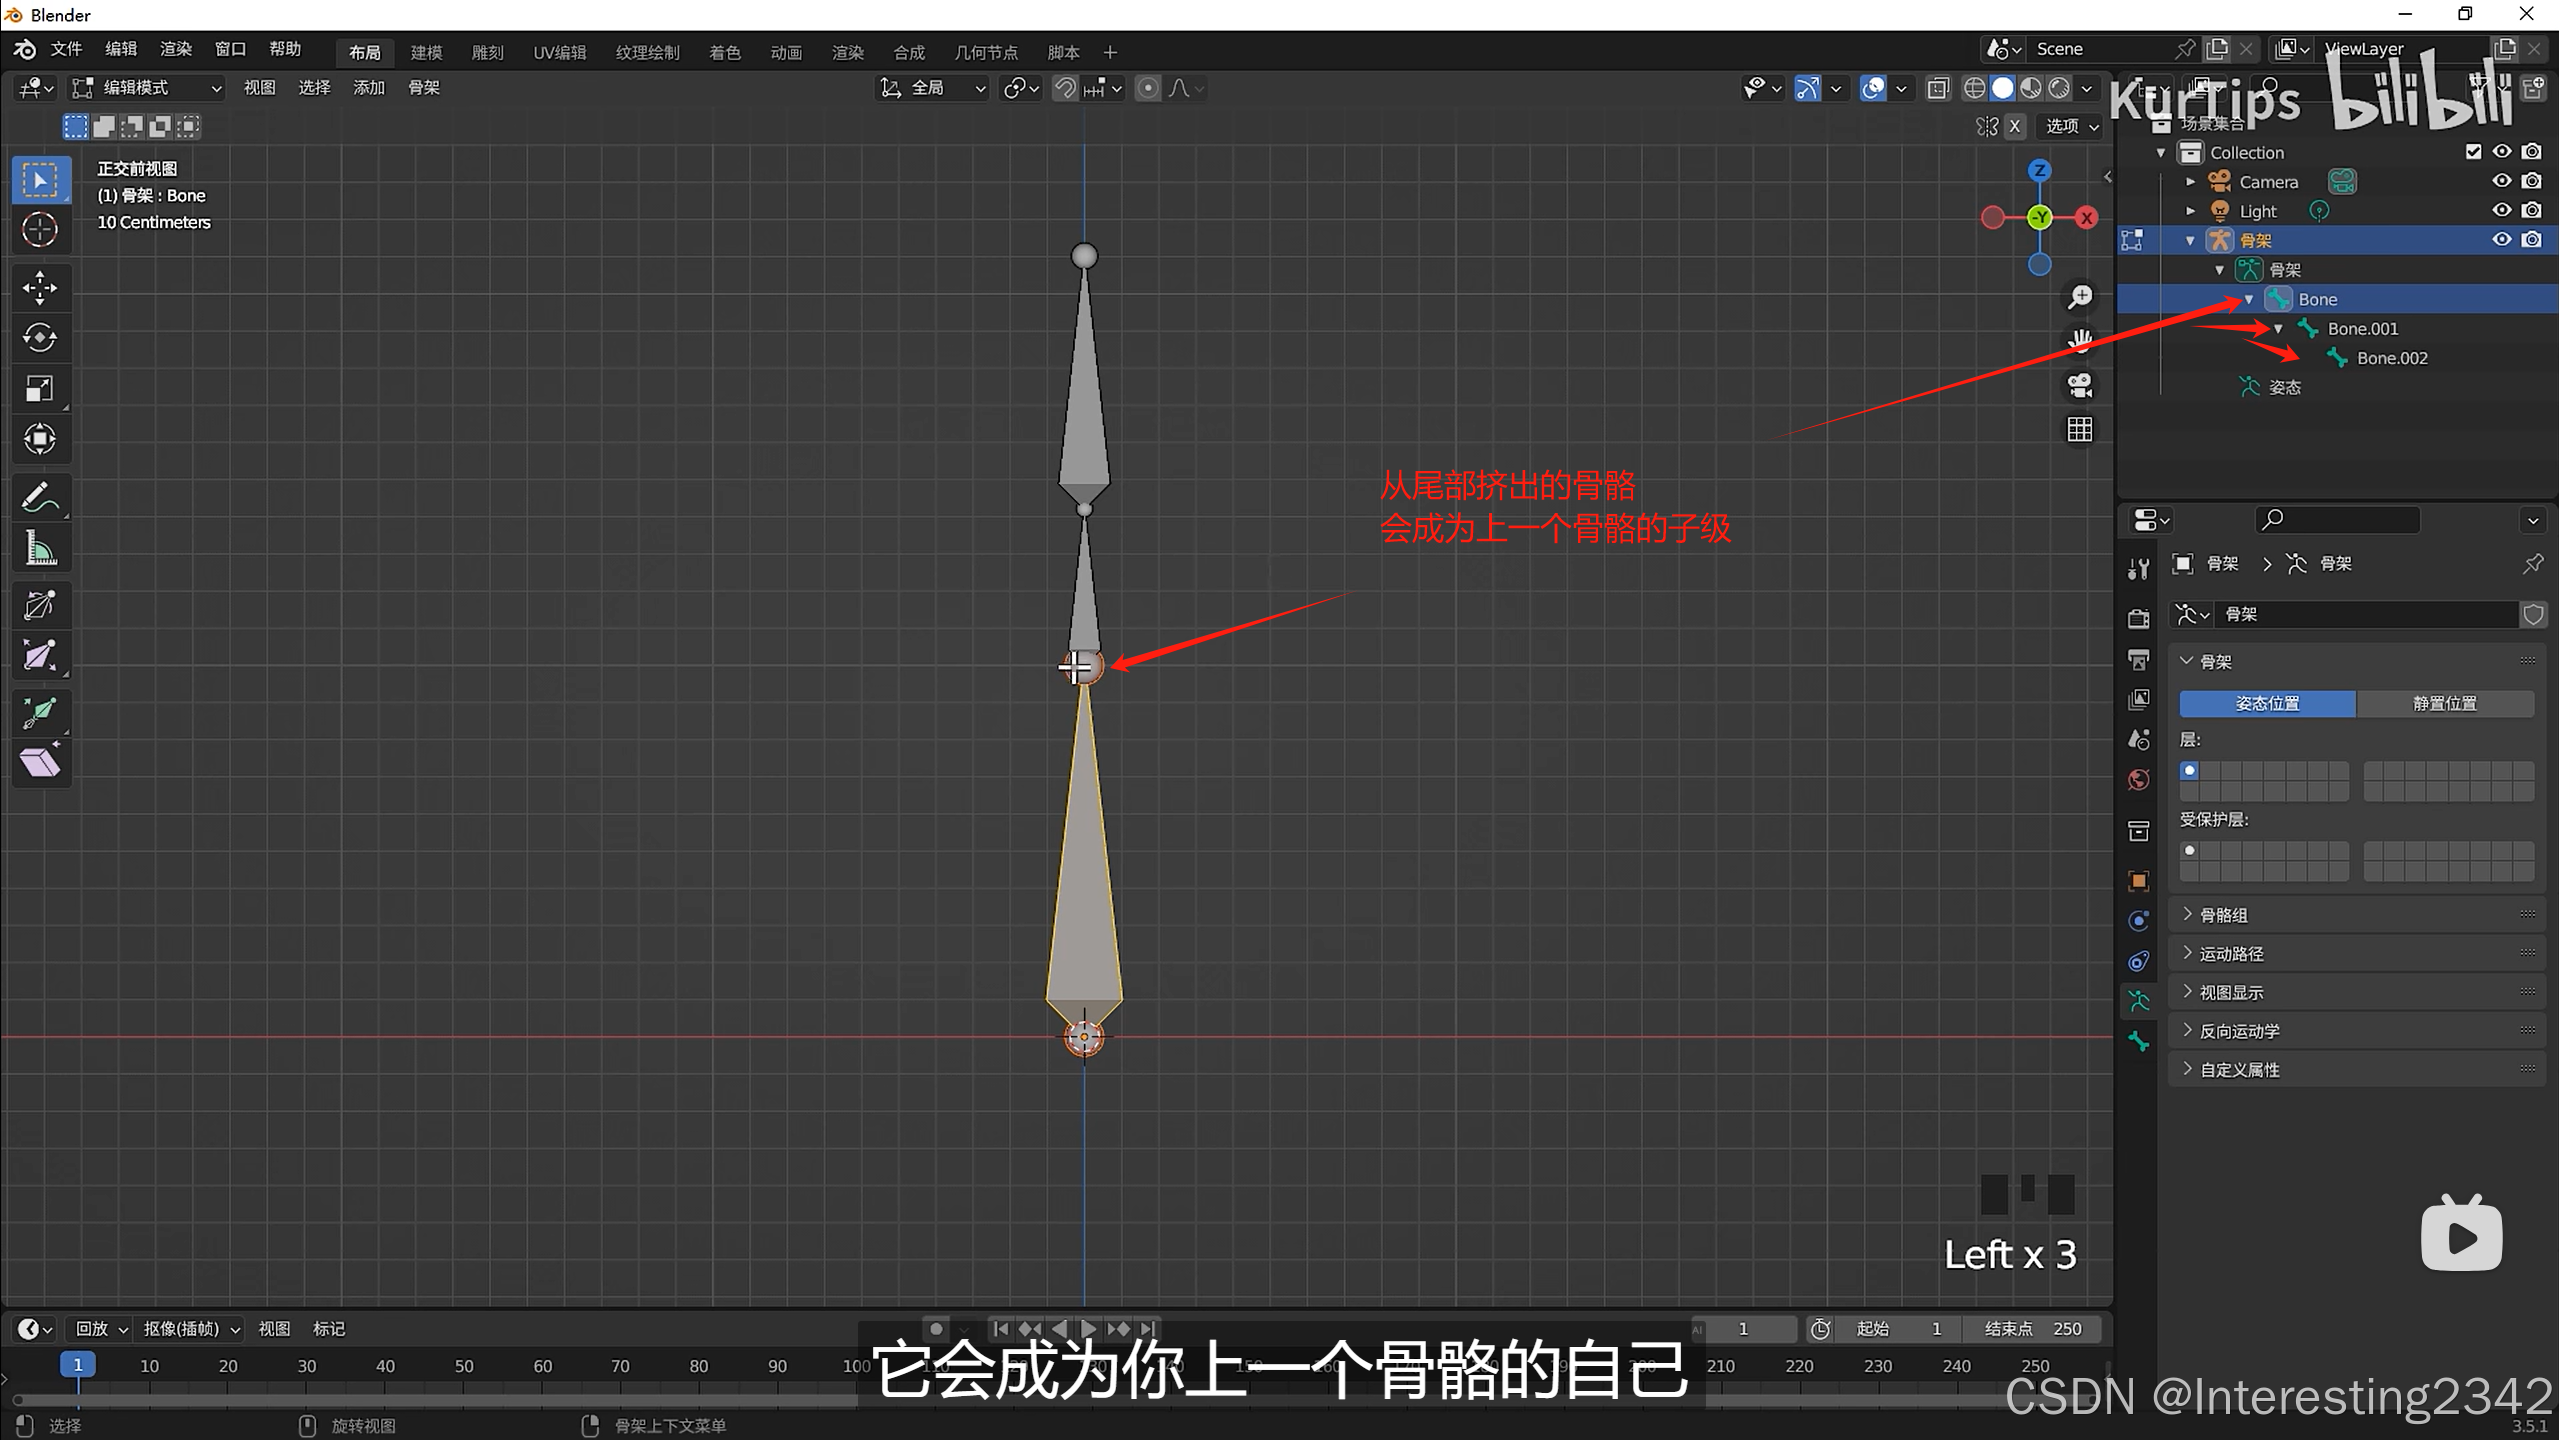Hide the Camera object in outliner
2559x1440 pixels.
click(2501, 181)
